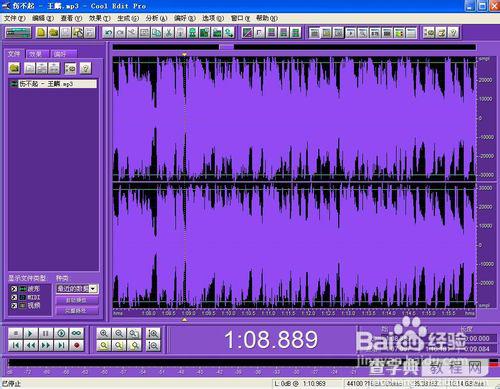500x389 pixels.
Task: Click the yellow Zoom to Right Edge icon
Action: [x=134, y=345]
